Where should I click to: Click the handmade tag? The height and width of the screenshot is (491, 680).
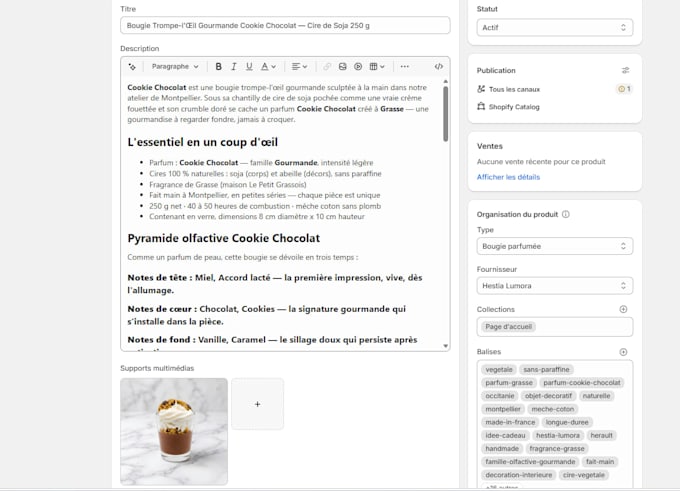[x=502, y=448]
